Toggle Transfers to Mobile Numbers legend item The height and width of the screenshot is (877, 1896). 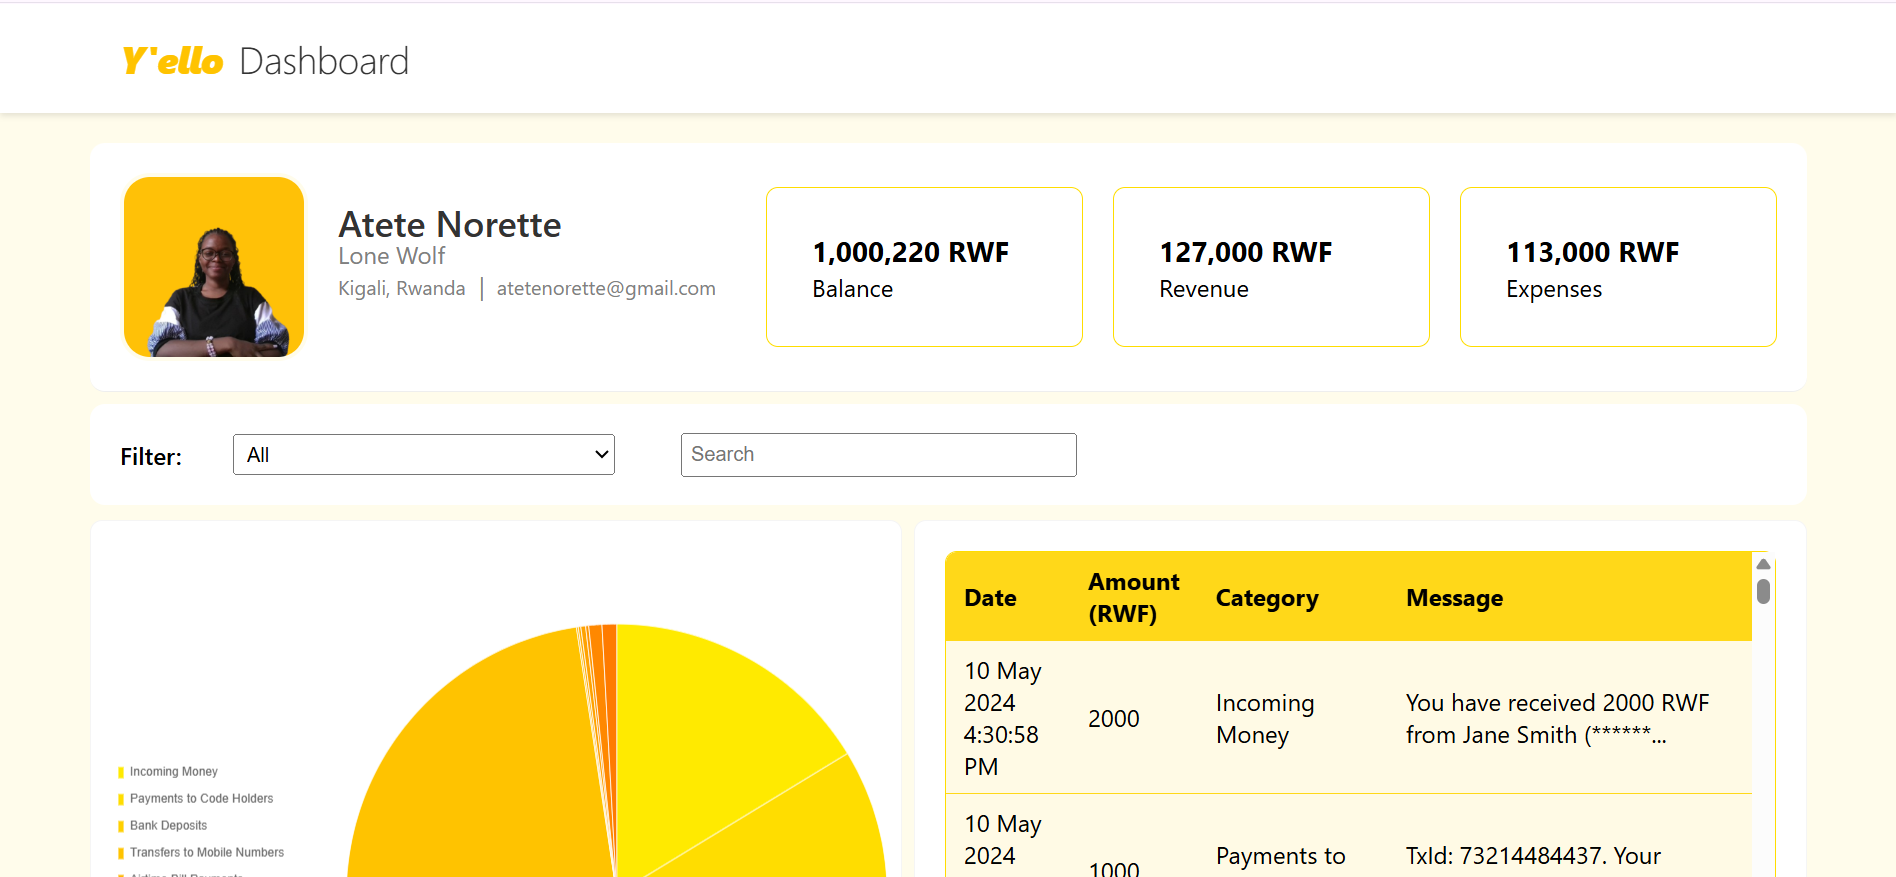(206, 853)
